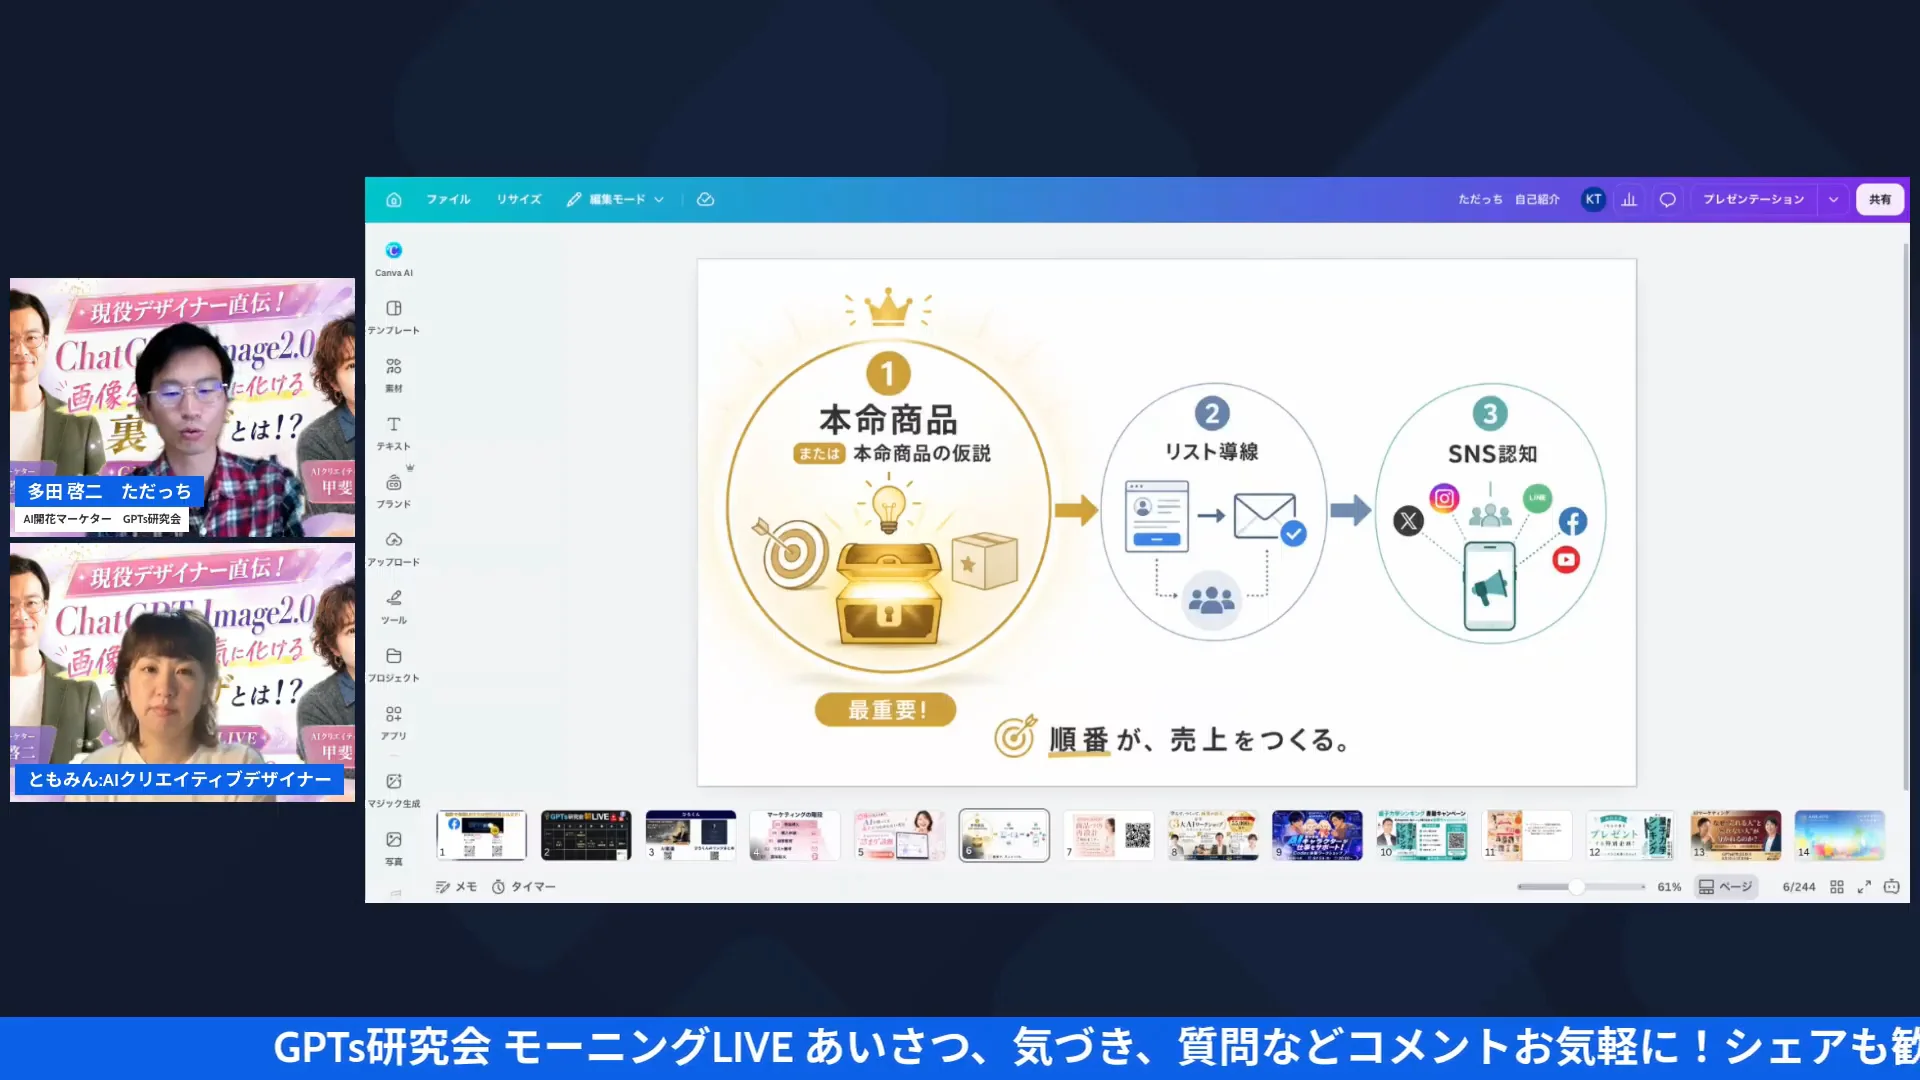Open the ブランド panel
The height and width of the screenshot is (1080, 1920).
pos(394,490)
